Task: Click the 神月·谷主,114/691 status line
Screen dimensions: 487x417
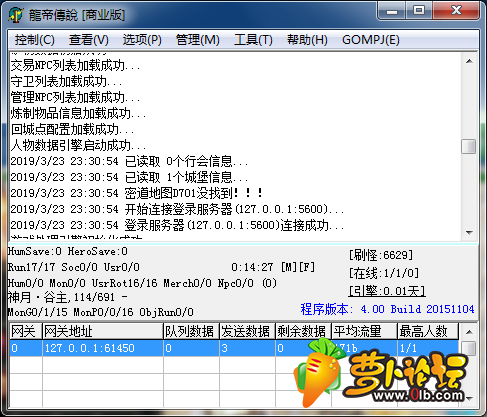Action: click(68, 297)
